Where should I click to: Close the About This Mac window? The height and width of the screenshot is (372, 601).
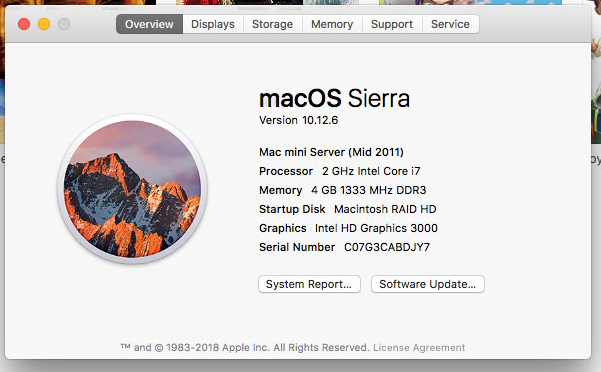click(x=24, y=24)
